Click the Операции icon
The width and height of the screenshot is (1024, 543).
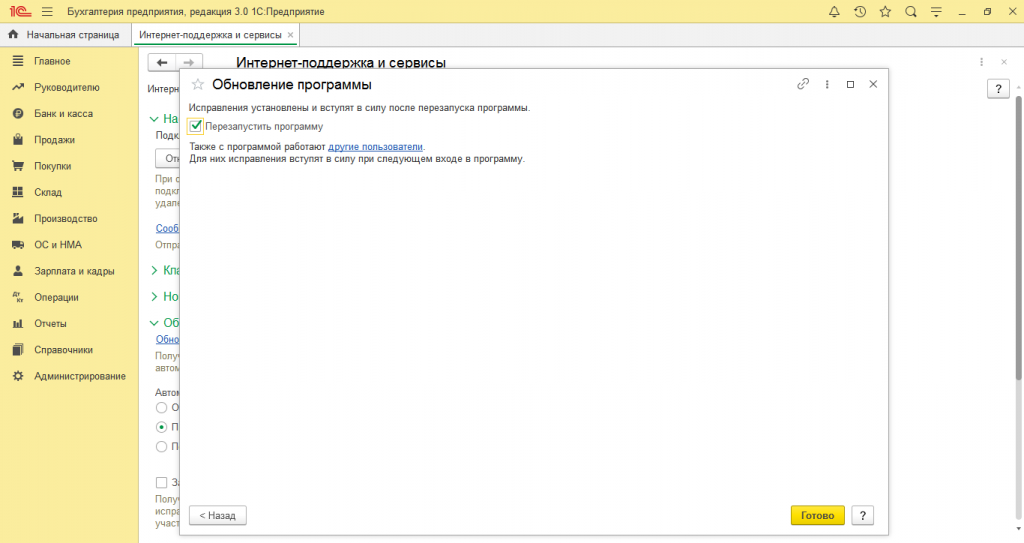[18, 297]
